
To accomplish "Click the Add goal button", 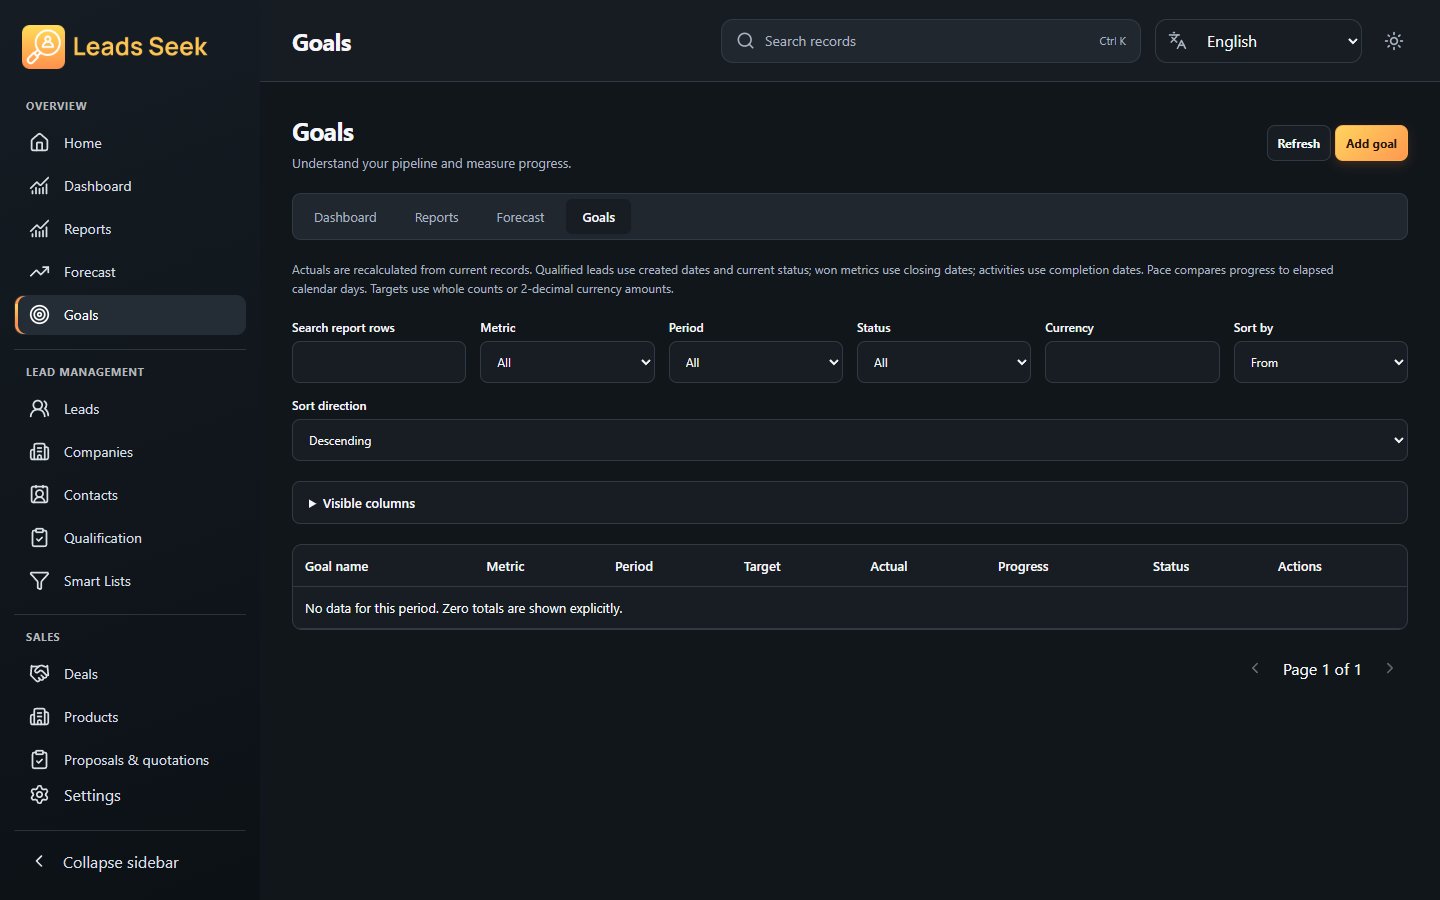I will [1371, 143].
